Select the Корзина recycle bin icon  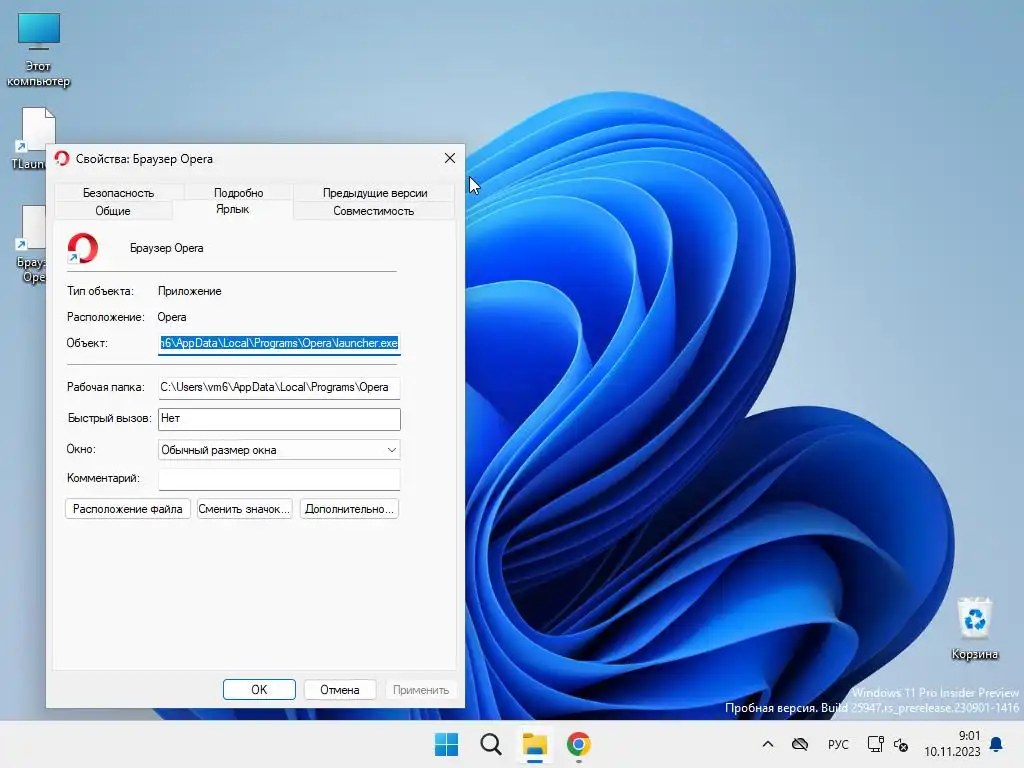pos(974,628)
